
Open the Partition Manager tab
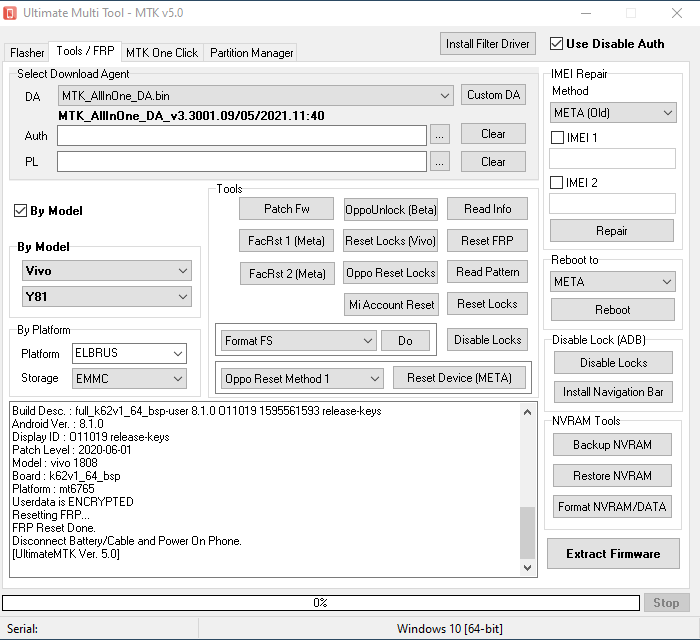(x=251, y=53)
